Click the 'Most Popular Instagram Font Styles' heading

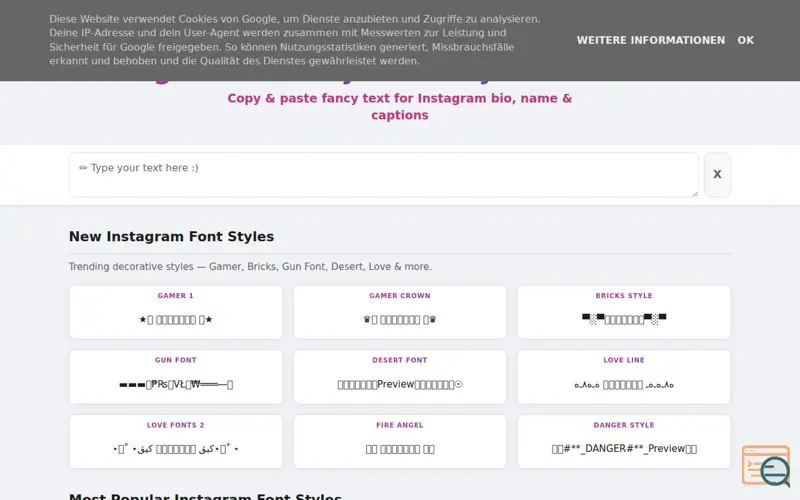pyautogui.click(x=205, y=496)
